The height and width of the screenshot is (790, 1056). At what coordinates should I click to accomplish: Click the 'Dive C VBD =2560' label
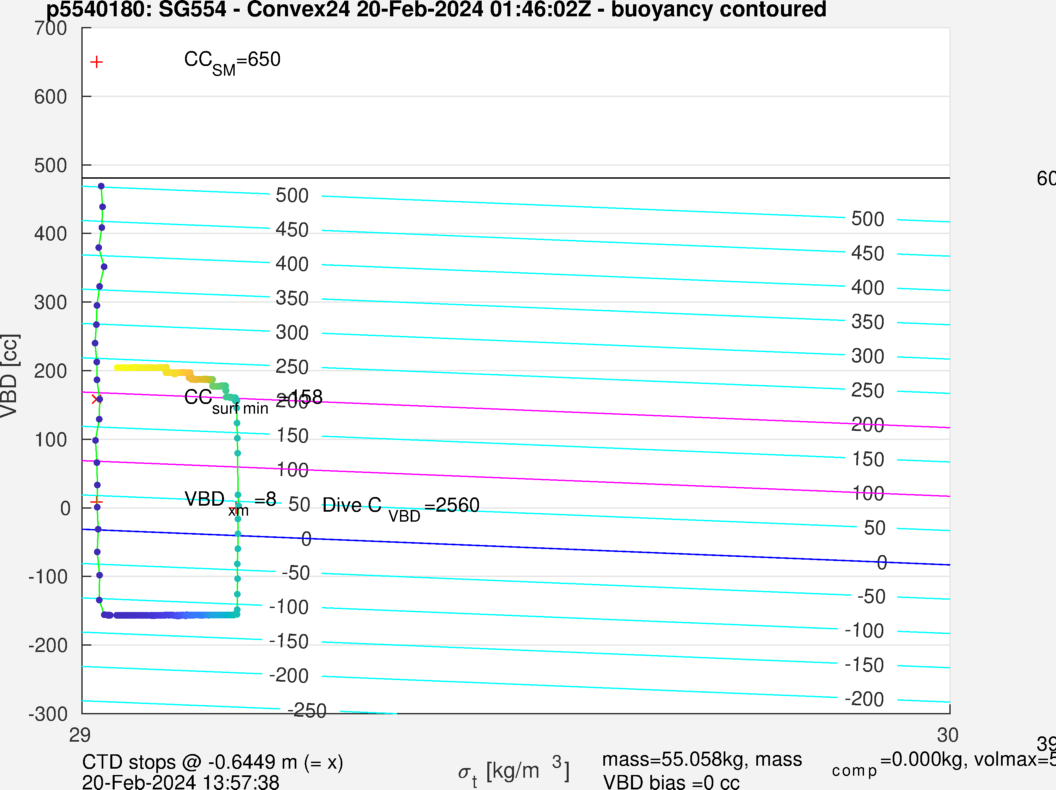click(401, 507)
